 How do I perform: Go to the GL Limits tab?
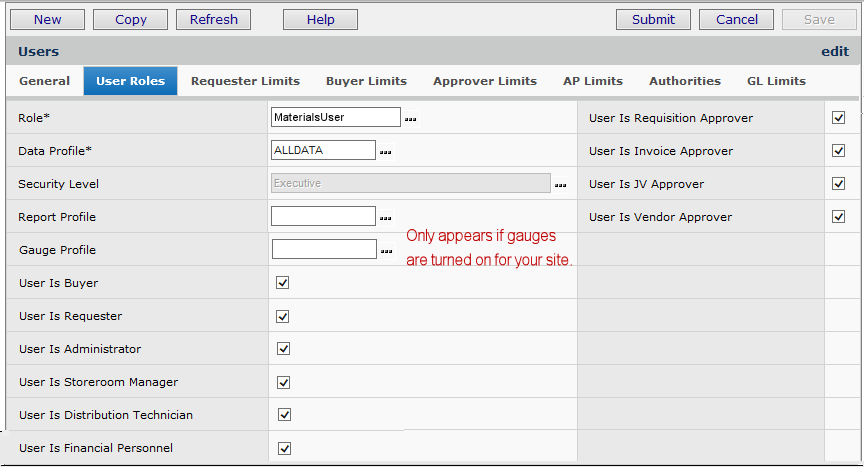[x=776, y=81]
